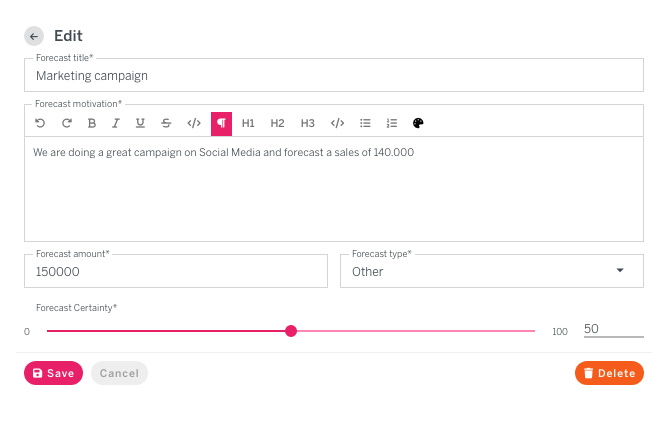Click the back arrow beside Edit
Image resolution: width=668 pixels, height=424 pixels.
coord(34,36)
